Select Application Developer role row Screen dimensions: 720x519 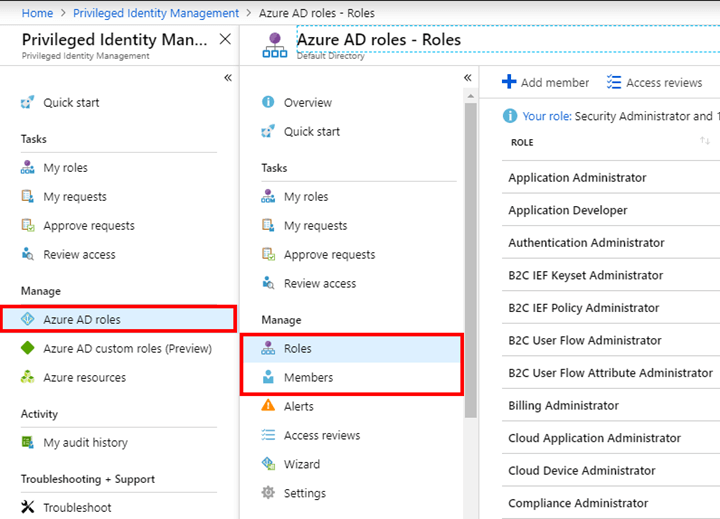click(x=611, y=210)
